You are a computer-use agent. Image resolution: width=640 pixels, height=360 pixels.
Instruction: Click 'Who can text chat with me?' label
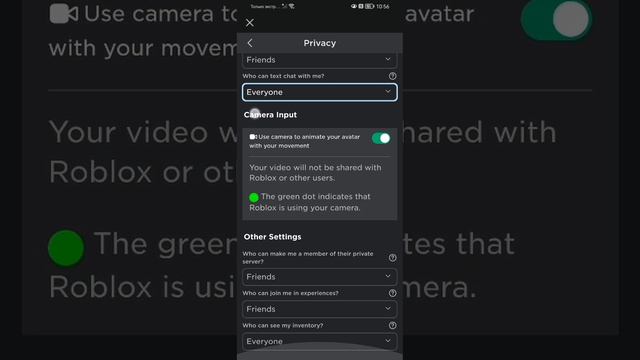(283, 76)
